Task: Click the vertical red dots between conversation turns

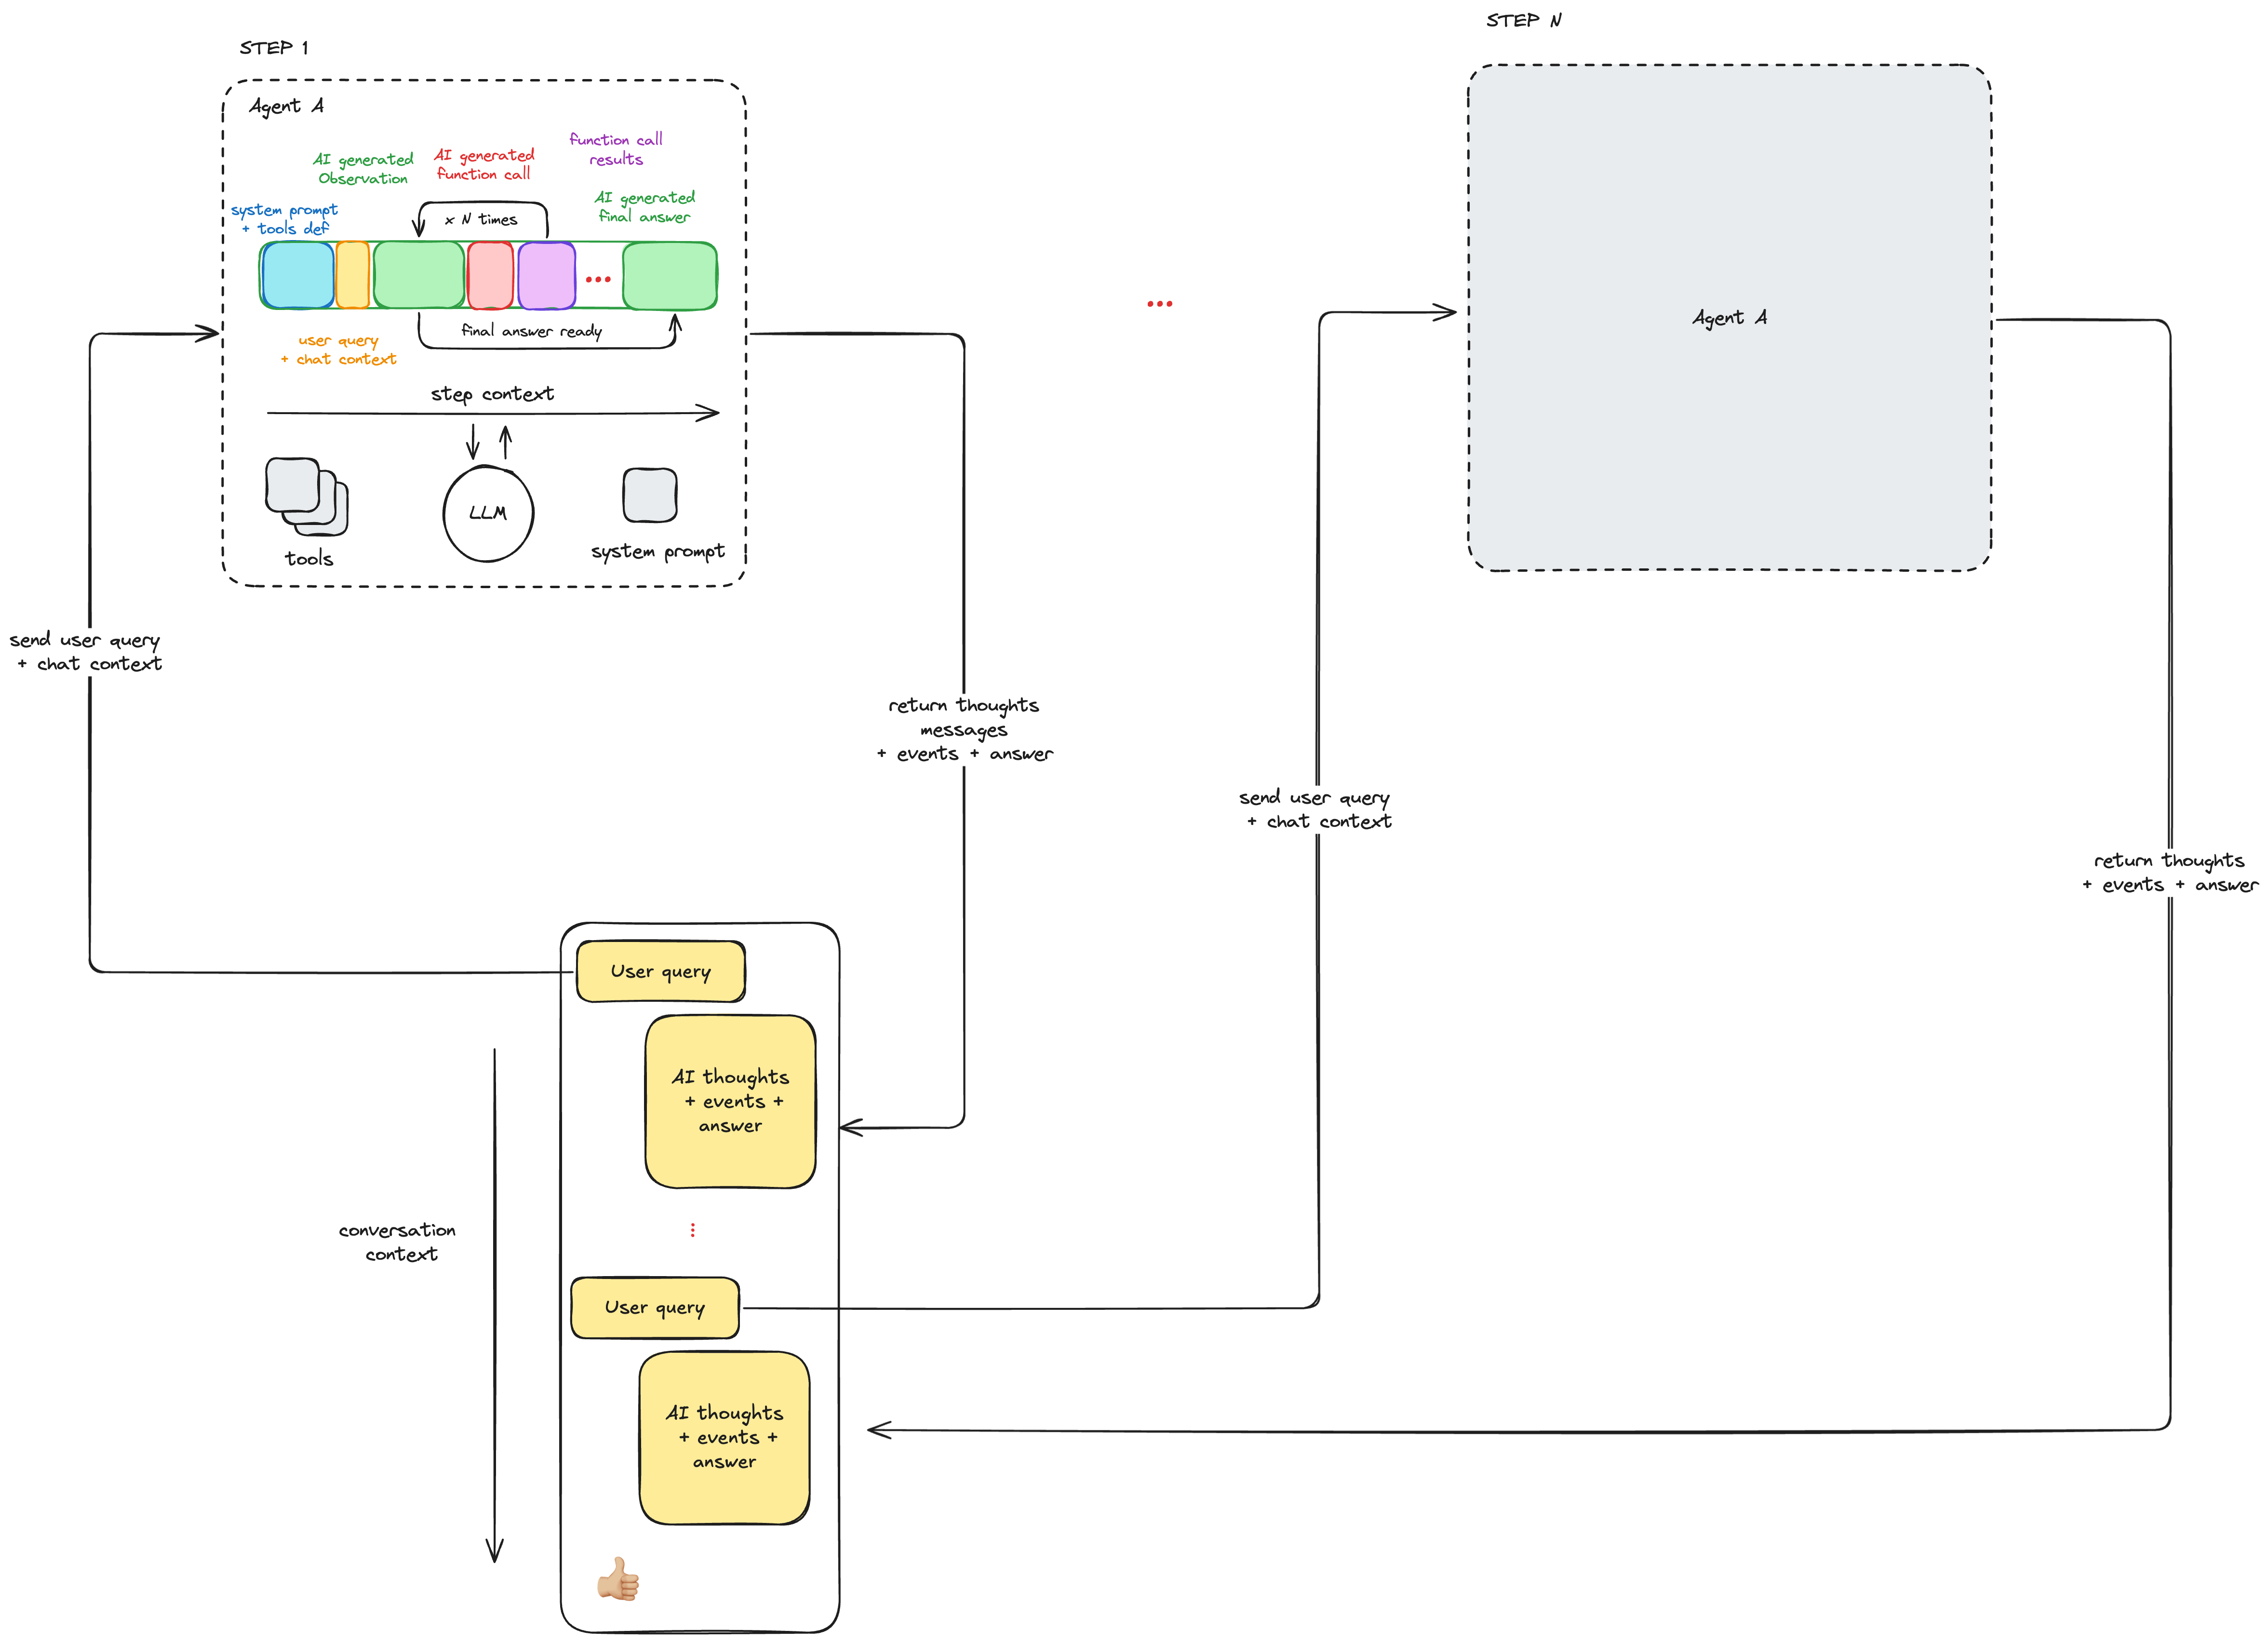Action: (x=692, y=1229)
